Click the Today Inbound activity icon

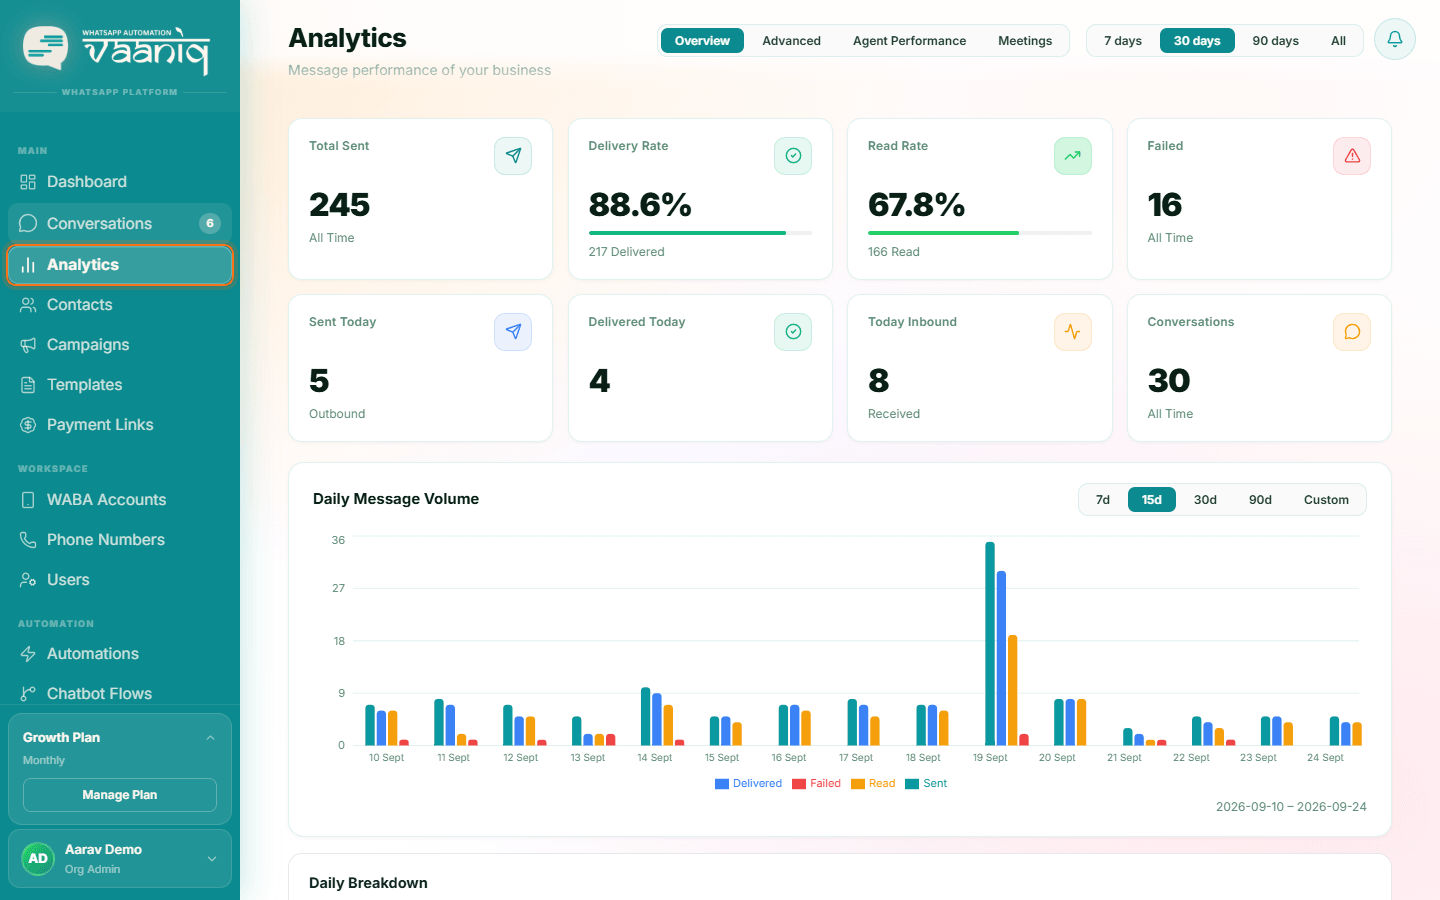pos(1072,332)
